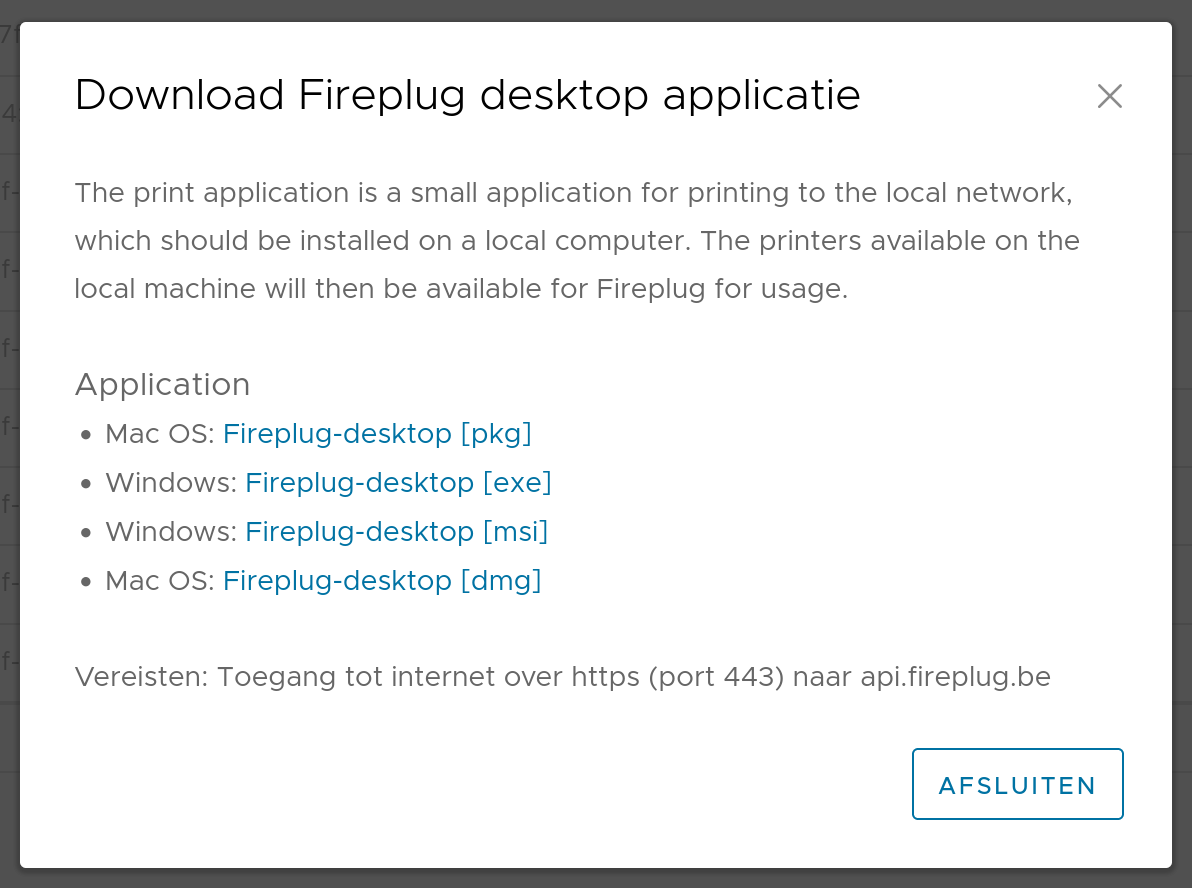Click the bullet beside the dmg entry
Screen dimensions: 1192x888
tap(85, 580)
